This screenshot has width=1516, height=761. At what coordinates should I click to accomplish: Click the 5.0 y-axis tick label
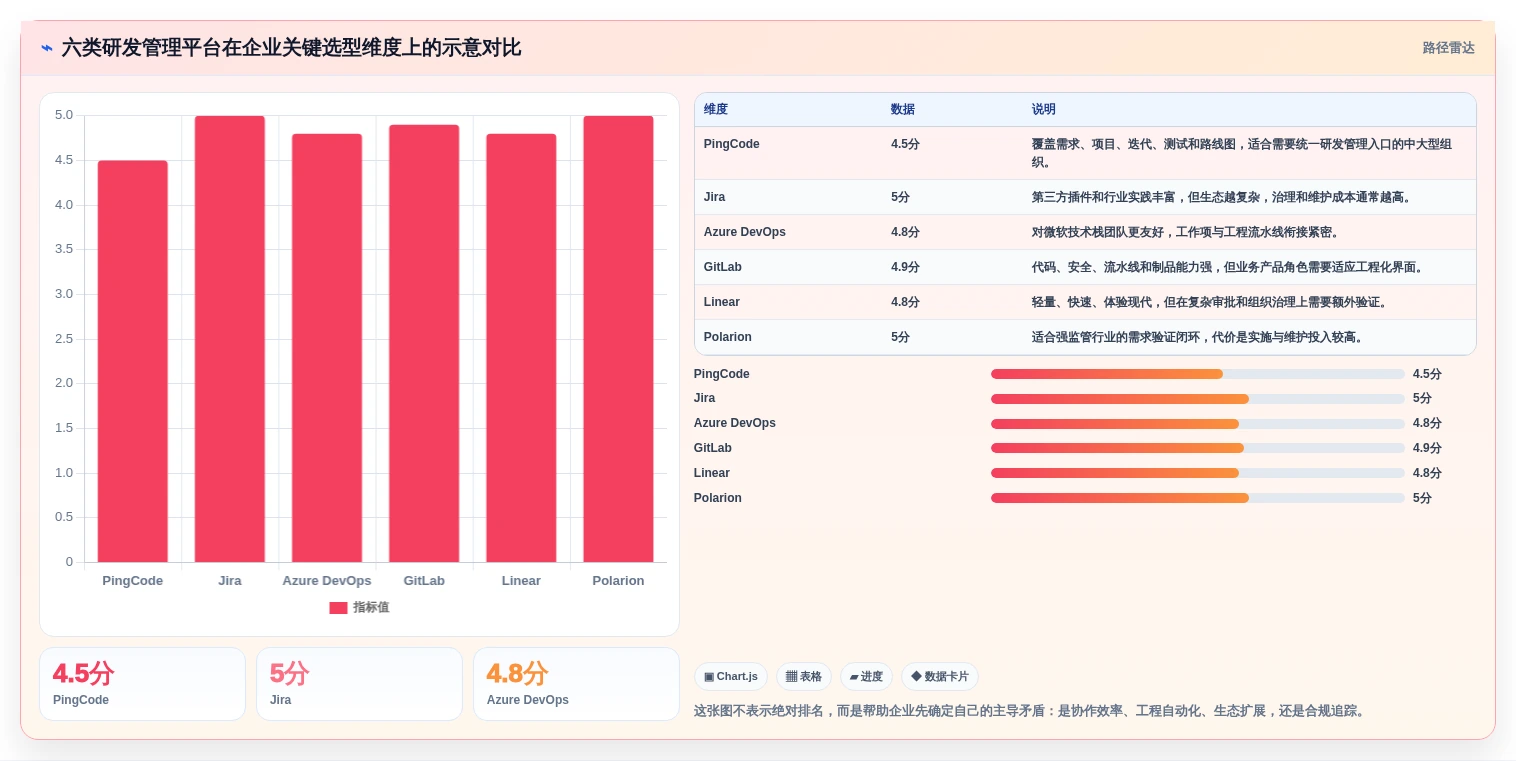click(x=64, y=115)
